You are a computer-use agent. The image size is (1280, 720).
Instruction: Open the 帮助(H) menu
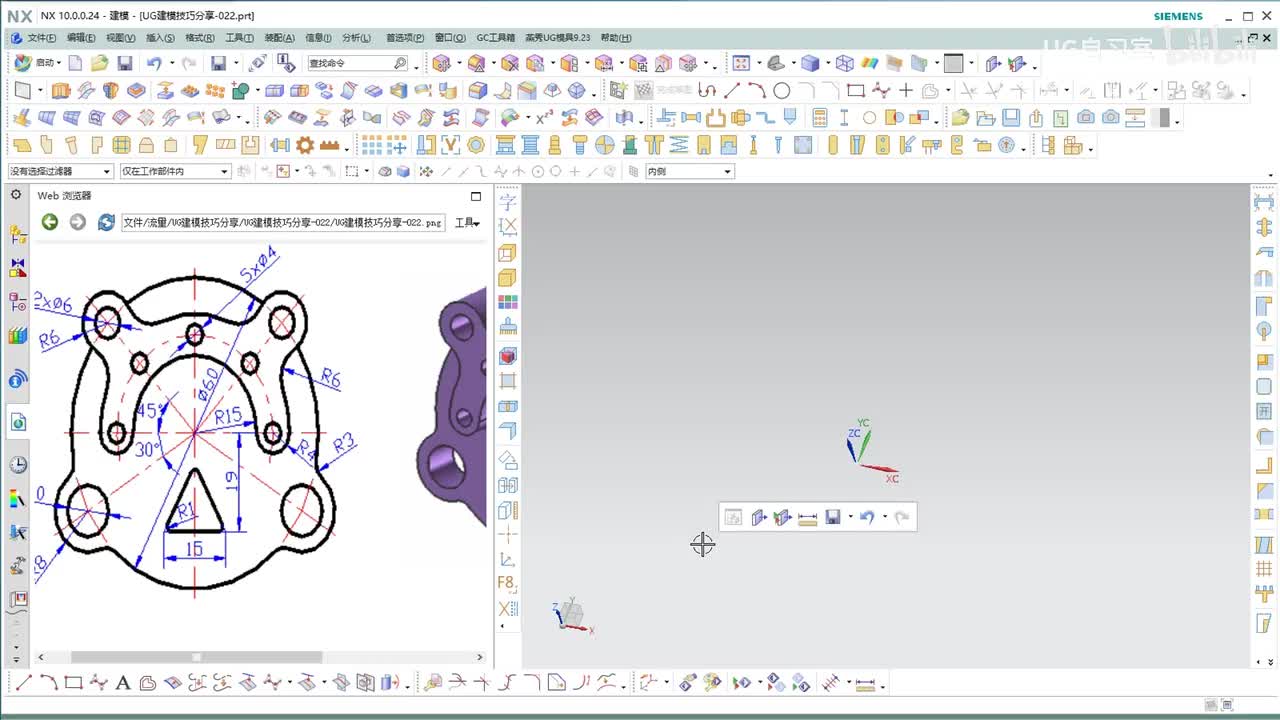[x=615, y=38]
